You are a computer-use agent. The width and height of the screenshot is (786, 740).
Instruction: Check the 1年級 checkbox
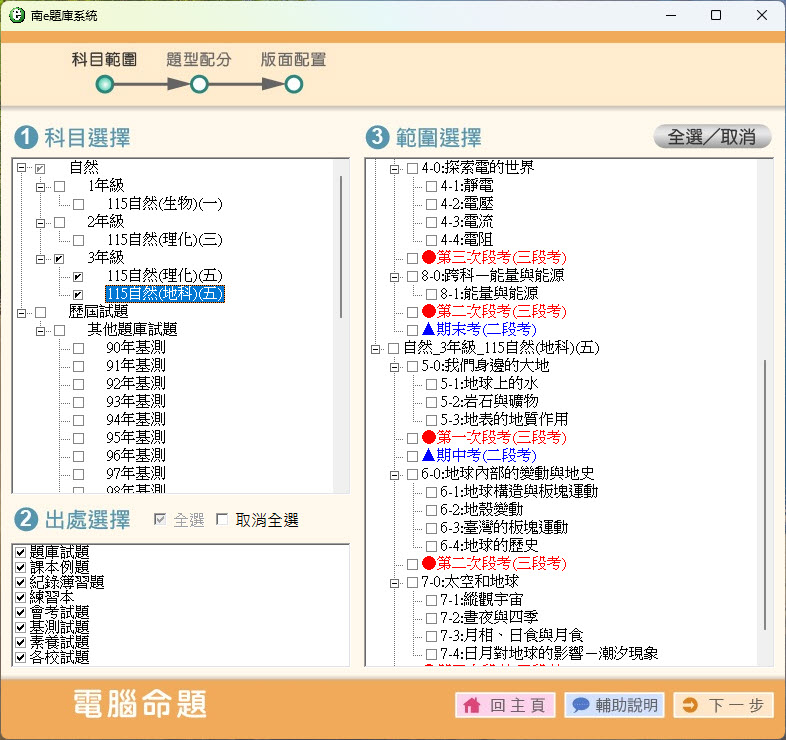(x=60, y=187)
